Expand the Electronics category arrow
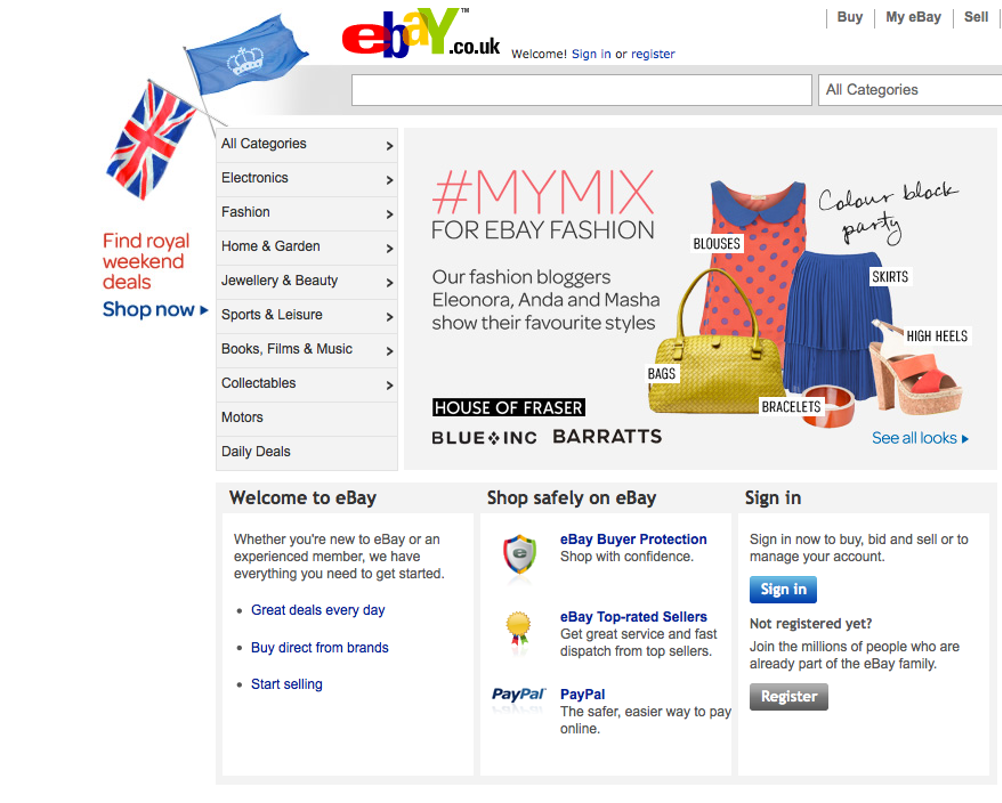This screenshot has width=1002, height=803. click(389, 180)
